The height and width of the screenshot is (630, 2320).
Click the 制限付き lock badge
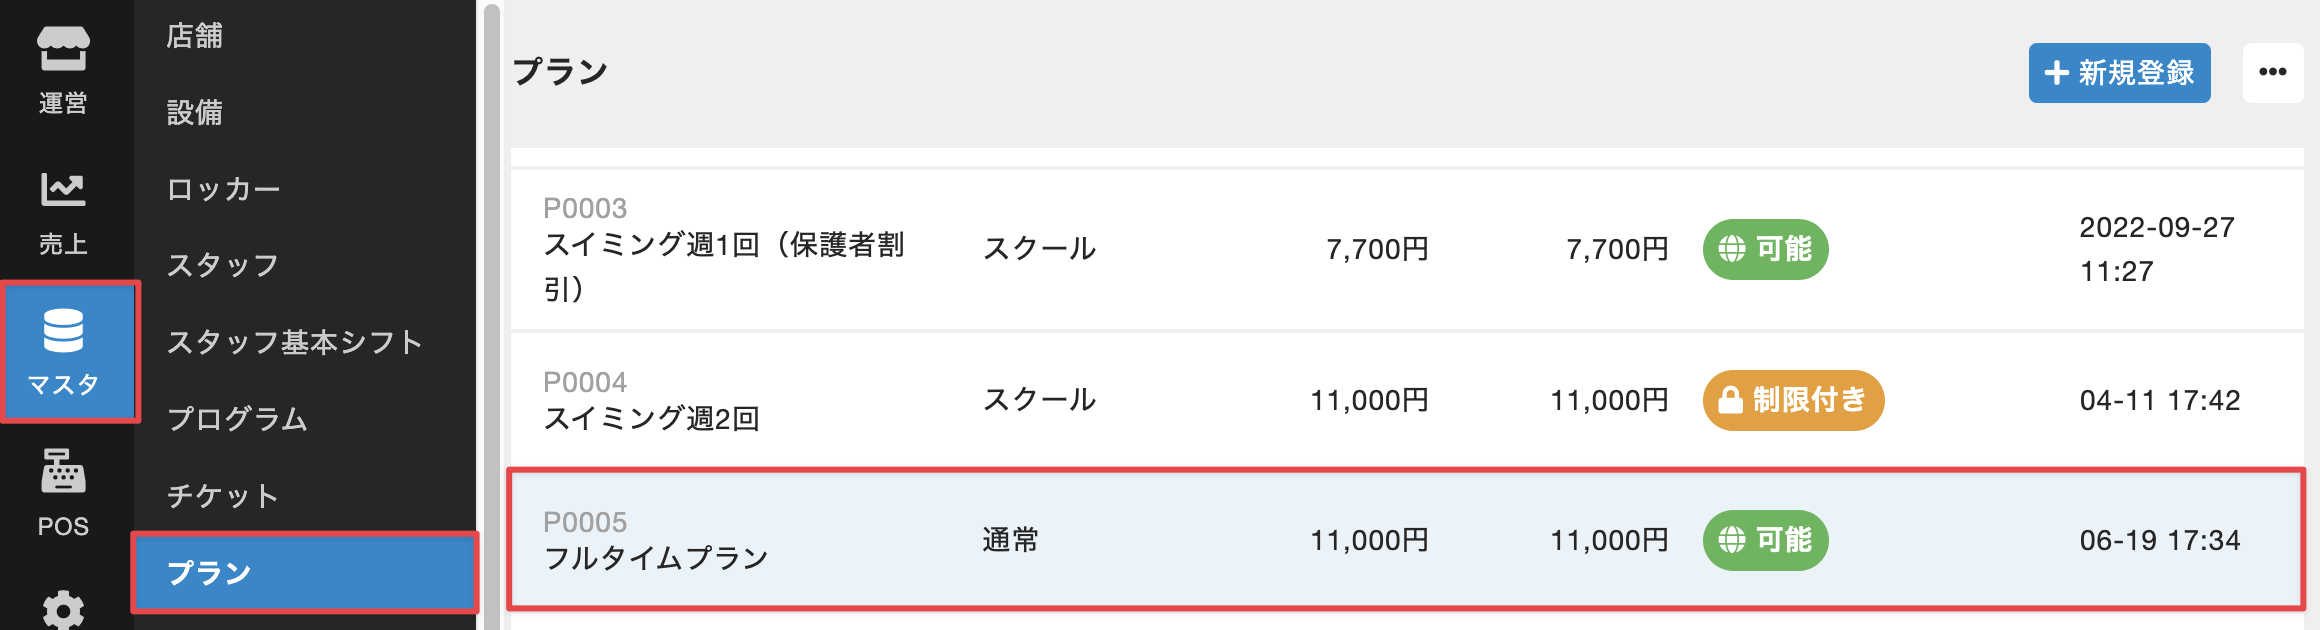(1793, 400)
